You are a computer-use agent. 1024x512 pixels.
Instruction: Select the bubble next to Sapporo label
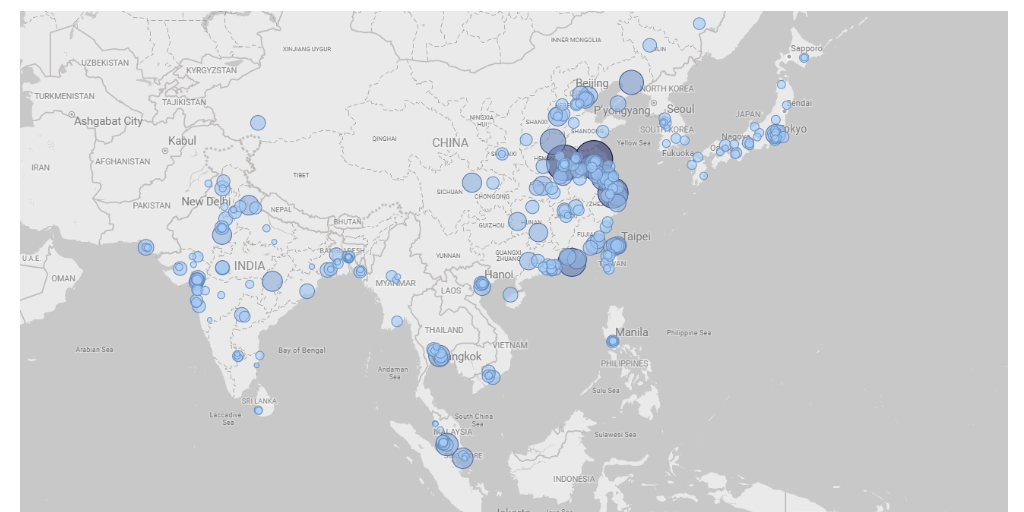click(x=804, y=58)
